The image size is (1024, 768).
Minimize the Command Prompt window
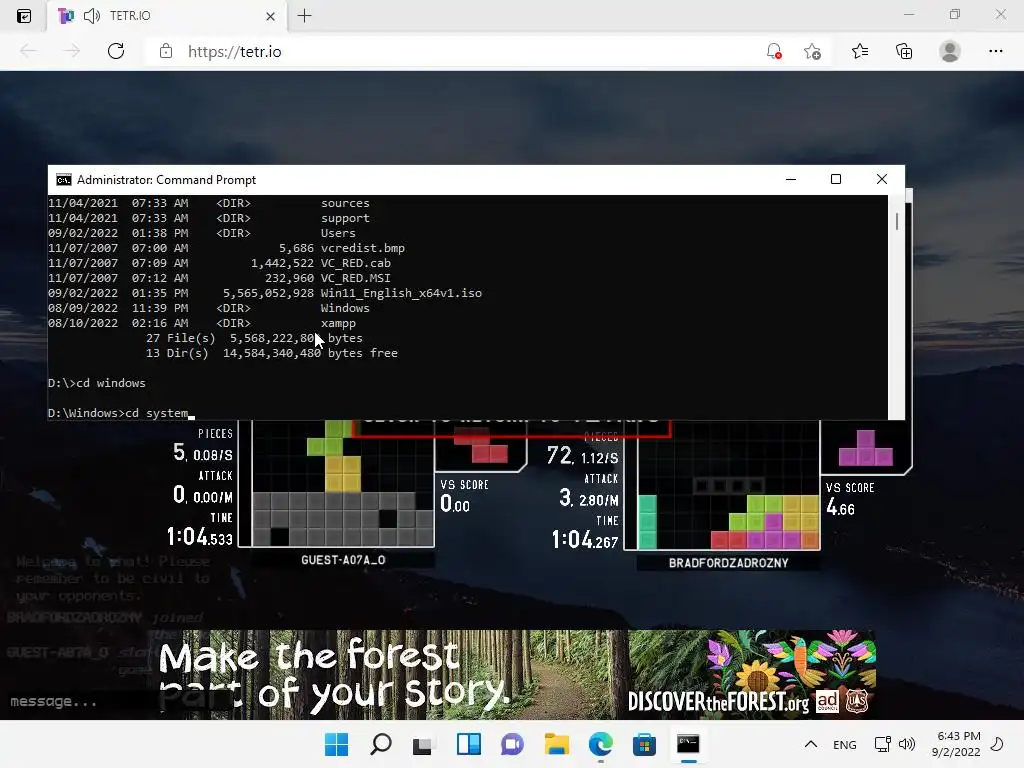791,179
